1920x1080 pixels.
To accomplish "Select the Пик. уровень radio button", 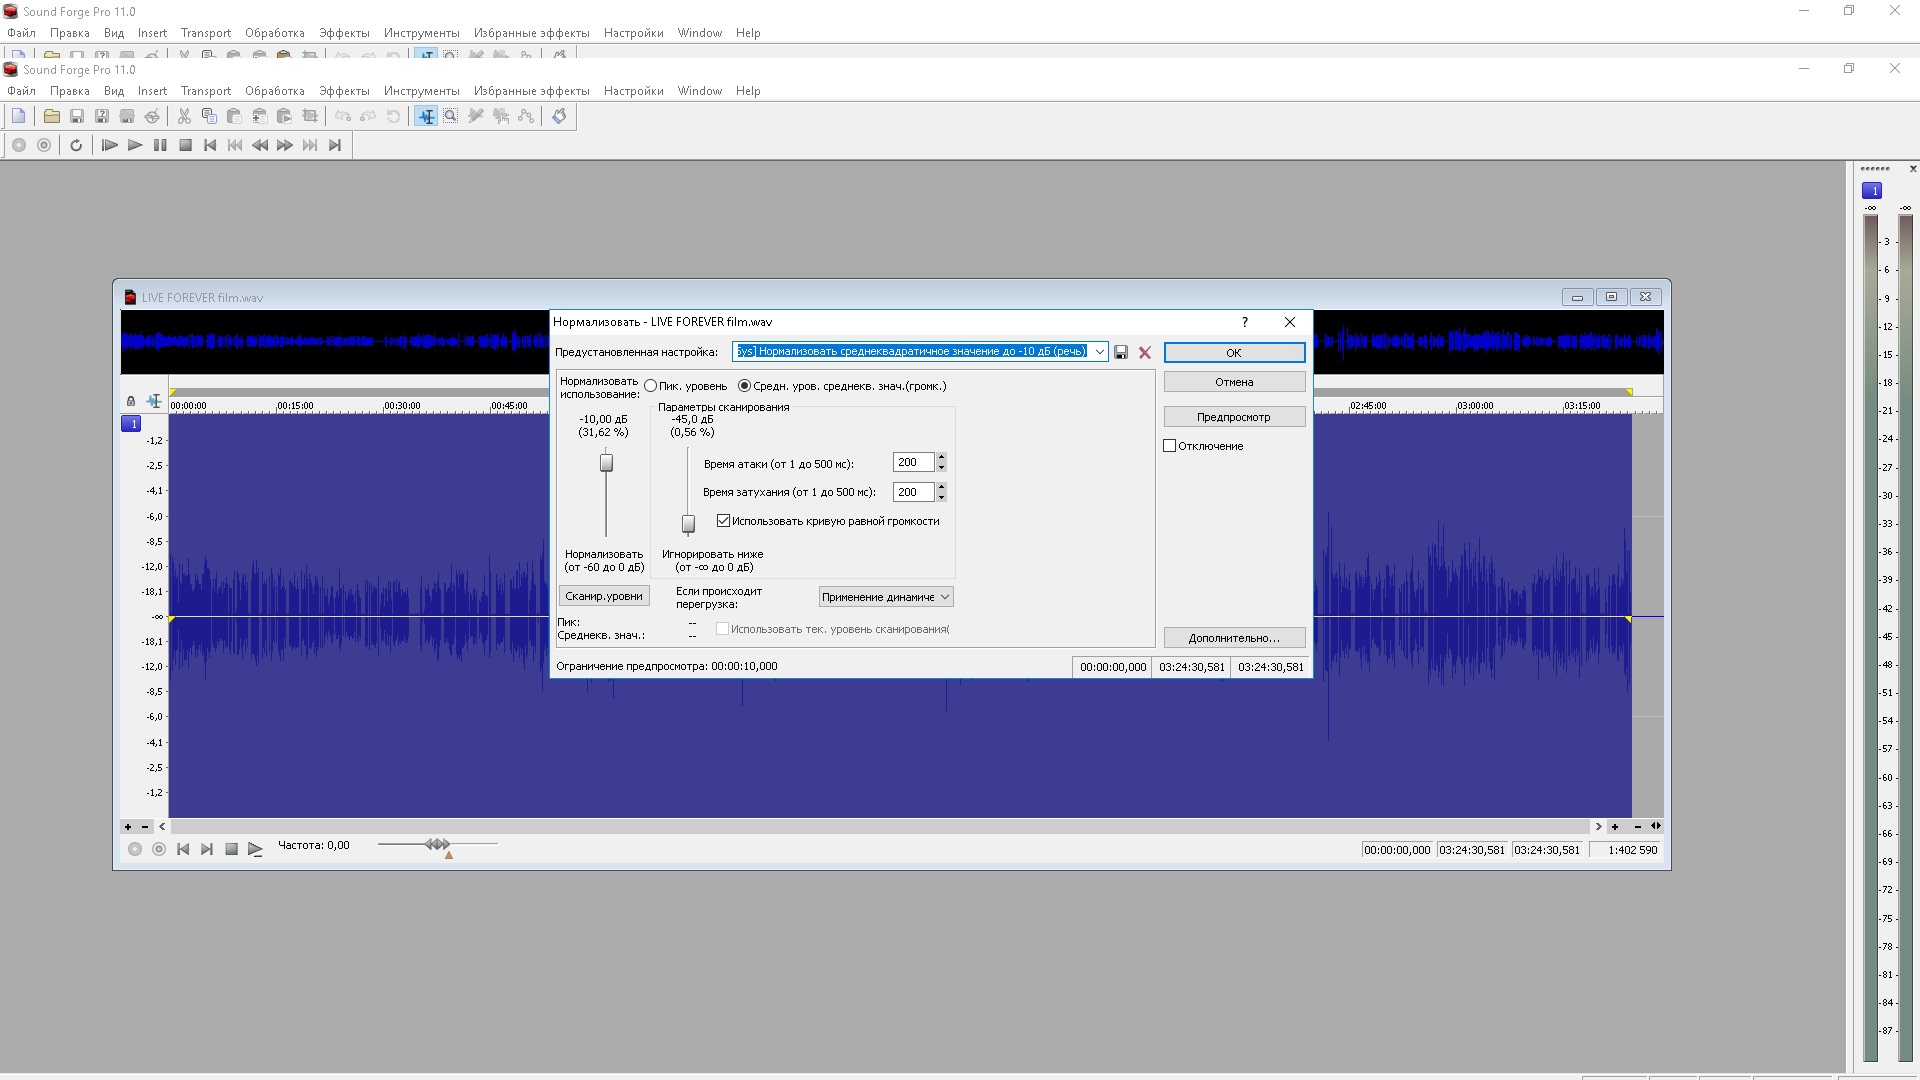I will (x=651, y=386).
